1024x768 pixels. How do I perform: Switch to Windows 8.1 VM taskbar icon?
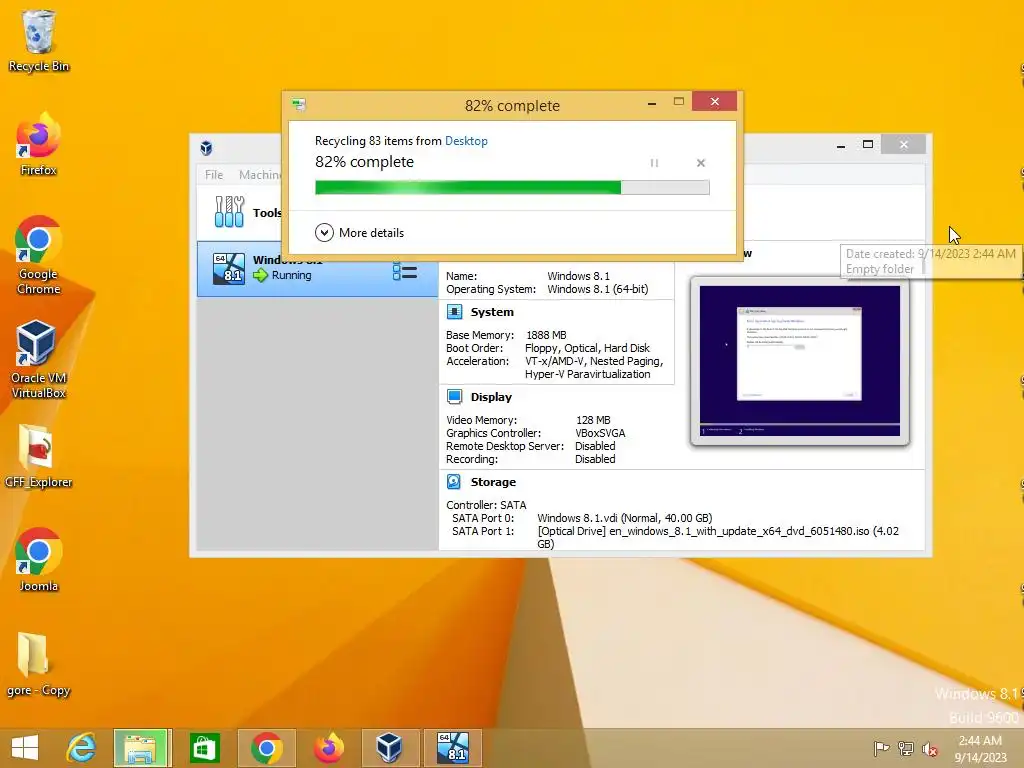453,748
